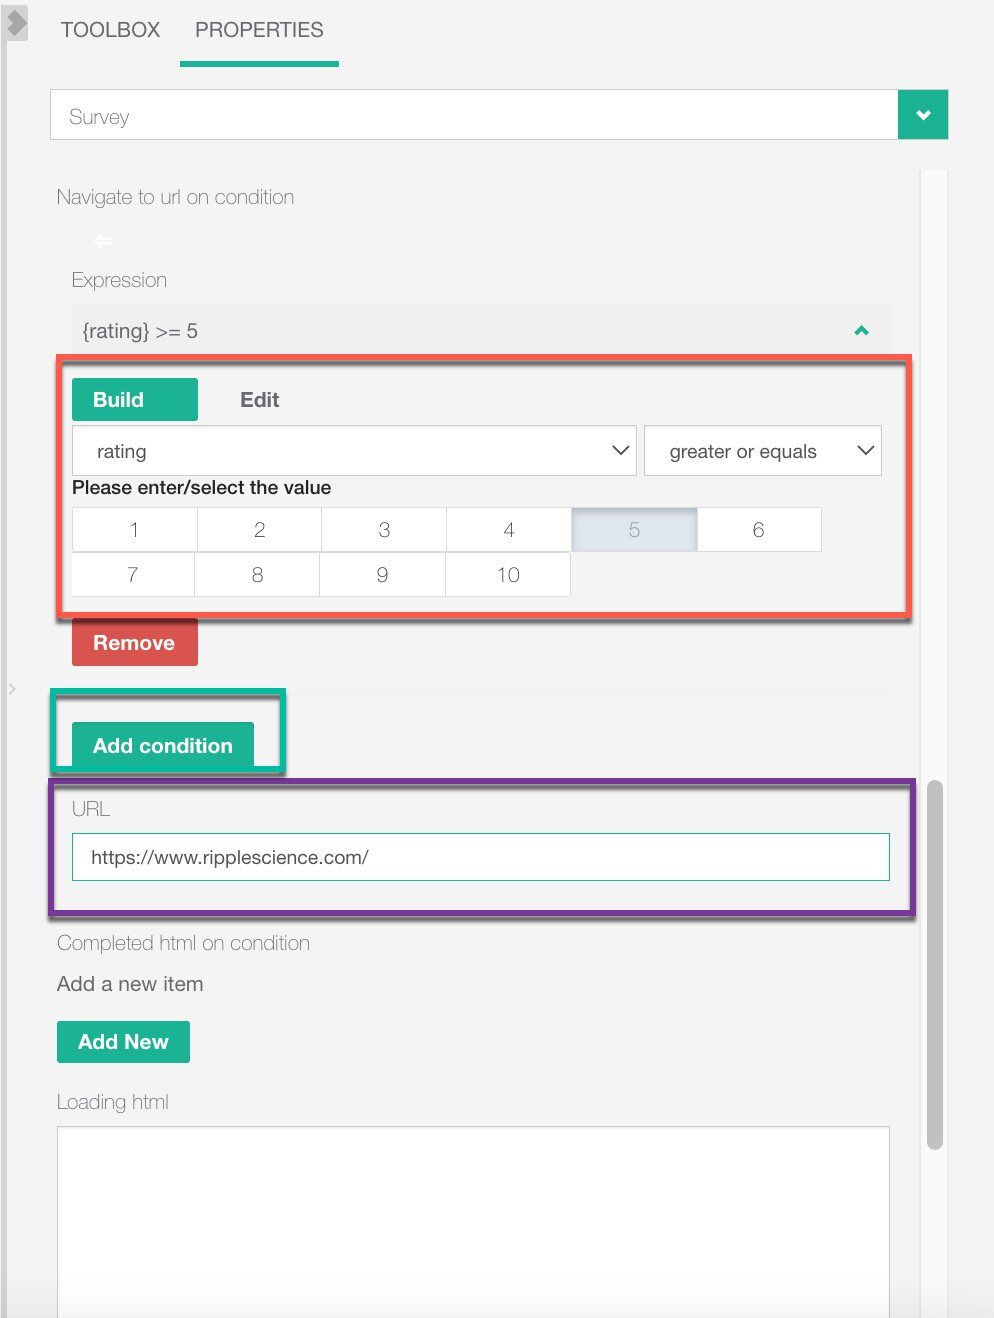
Task: Click into the URL input field
Action: 480,857
